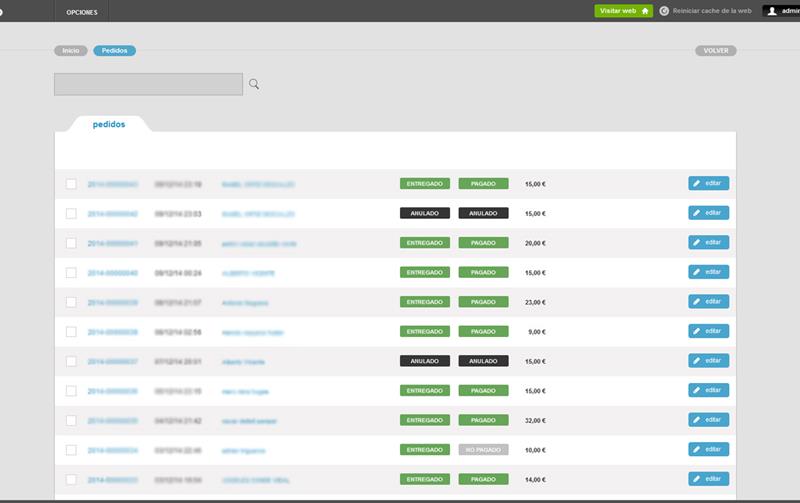Screen dimensions: 800x503
Task: Tick checkbox for the 9,00 € order
Action: (71, 331)
